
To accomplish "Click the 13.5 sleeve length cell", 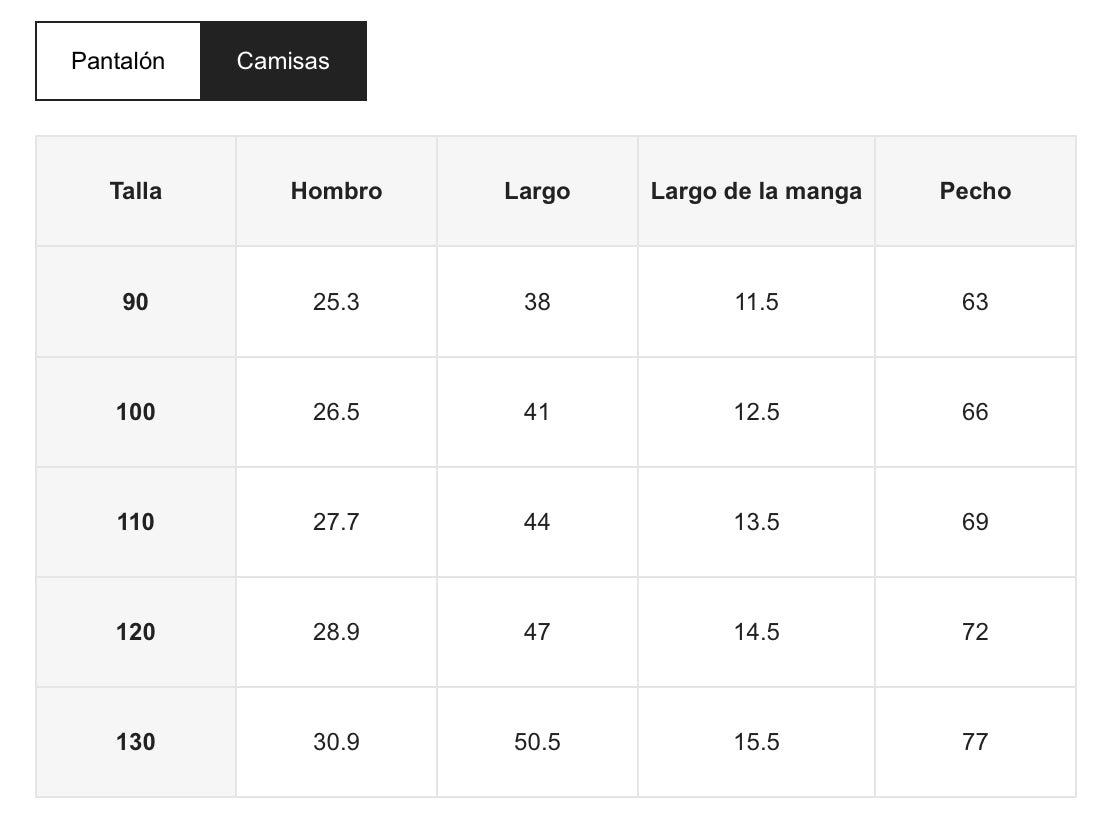I will click(756, 522).
